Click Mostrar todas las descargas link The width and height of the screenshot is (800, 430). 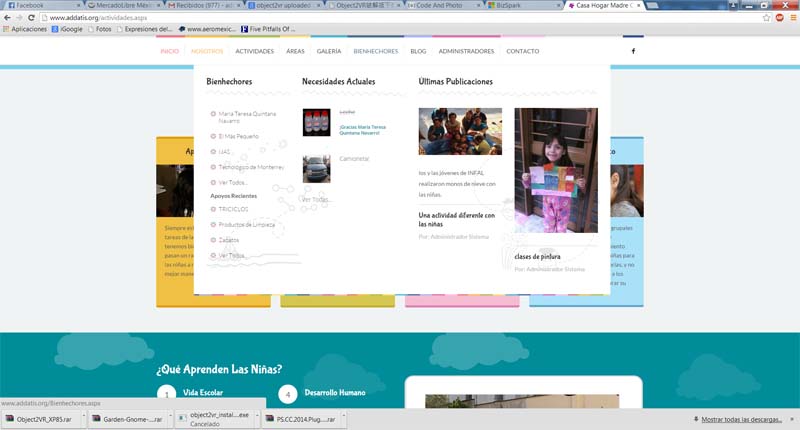[744, 419]
